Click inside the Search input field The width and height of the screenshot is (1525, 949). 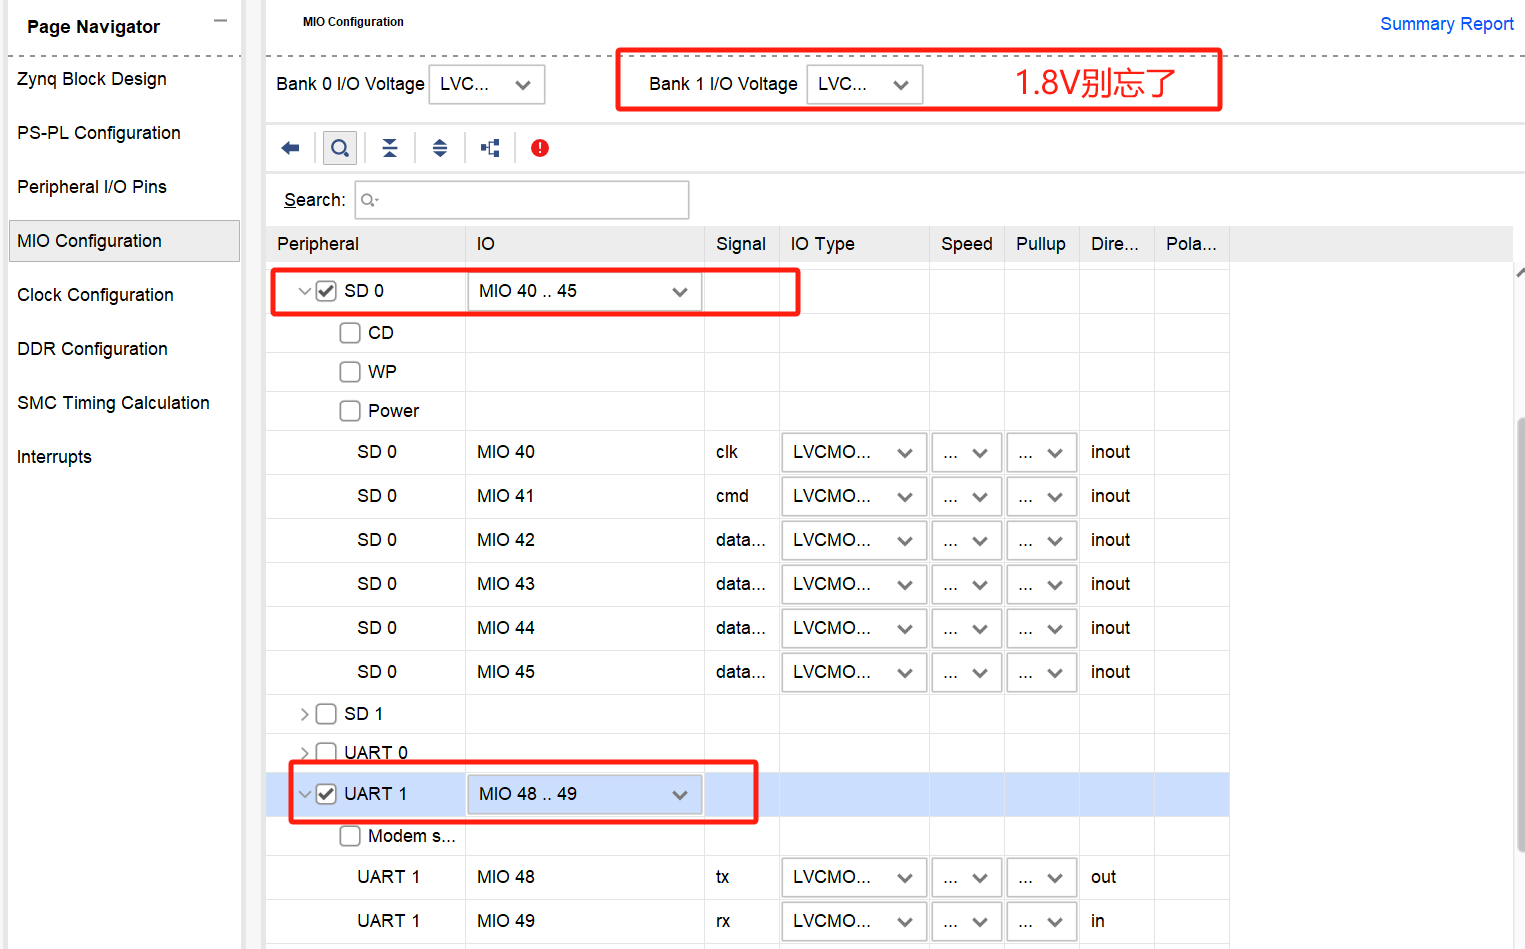coord(520,200)
